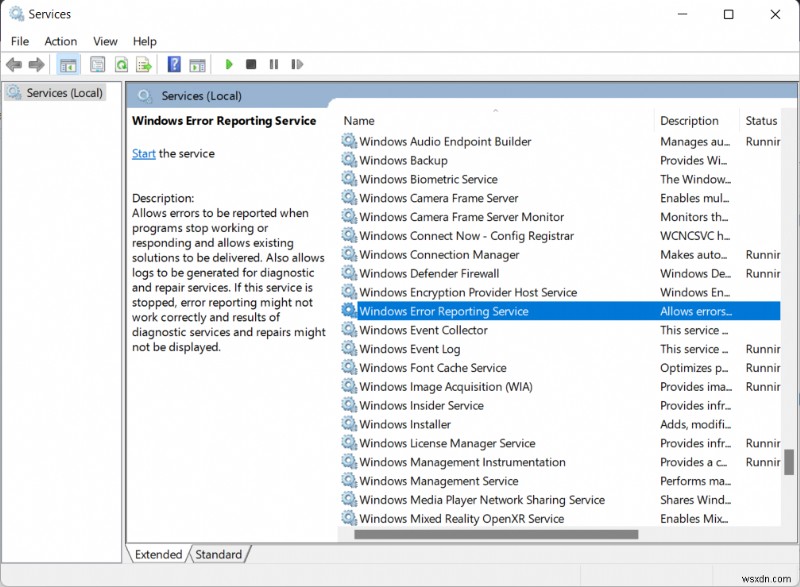Image resolution: width=800 pixels, height=587 pixels.
Task: Click 'Monitors th...' description cell
Action: pyautogui.click(x=694, y=217)
